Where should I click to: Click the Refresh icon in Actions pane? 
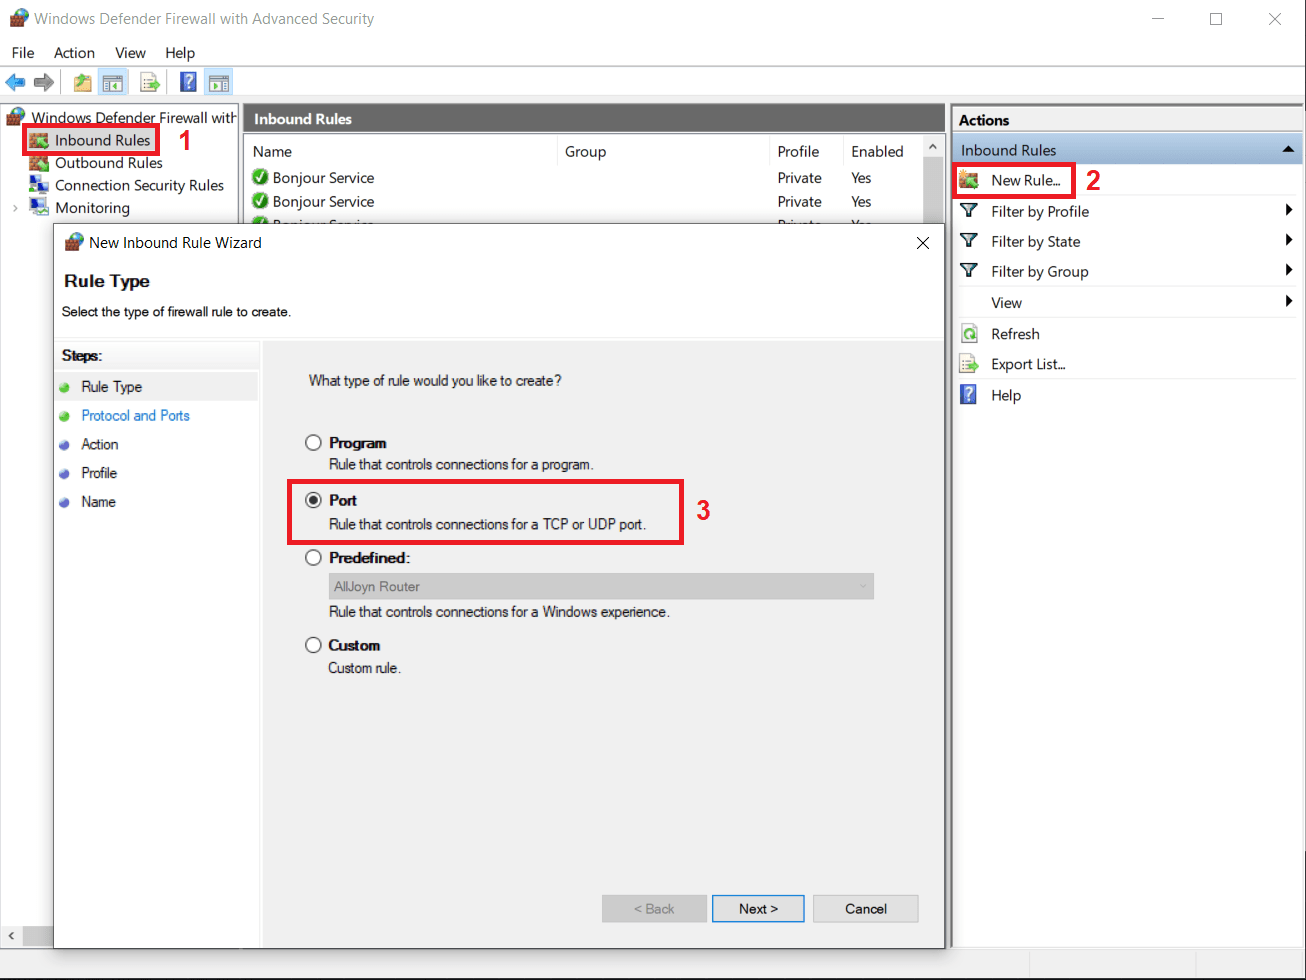(969, 334)
